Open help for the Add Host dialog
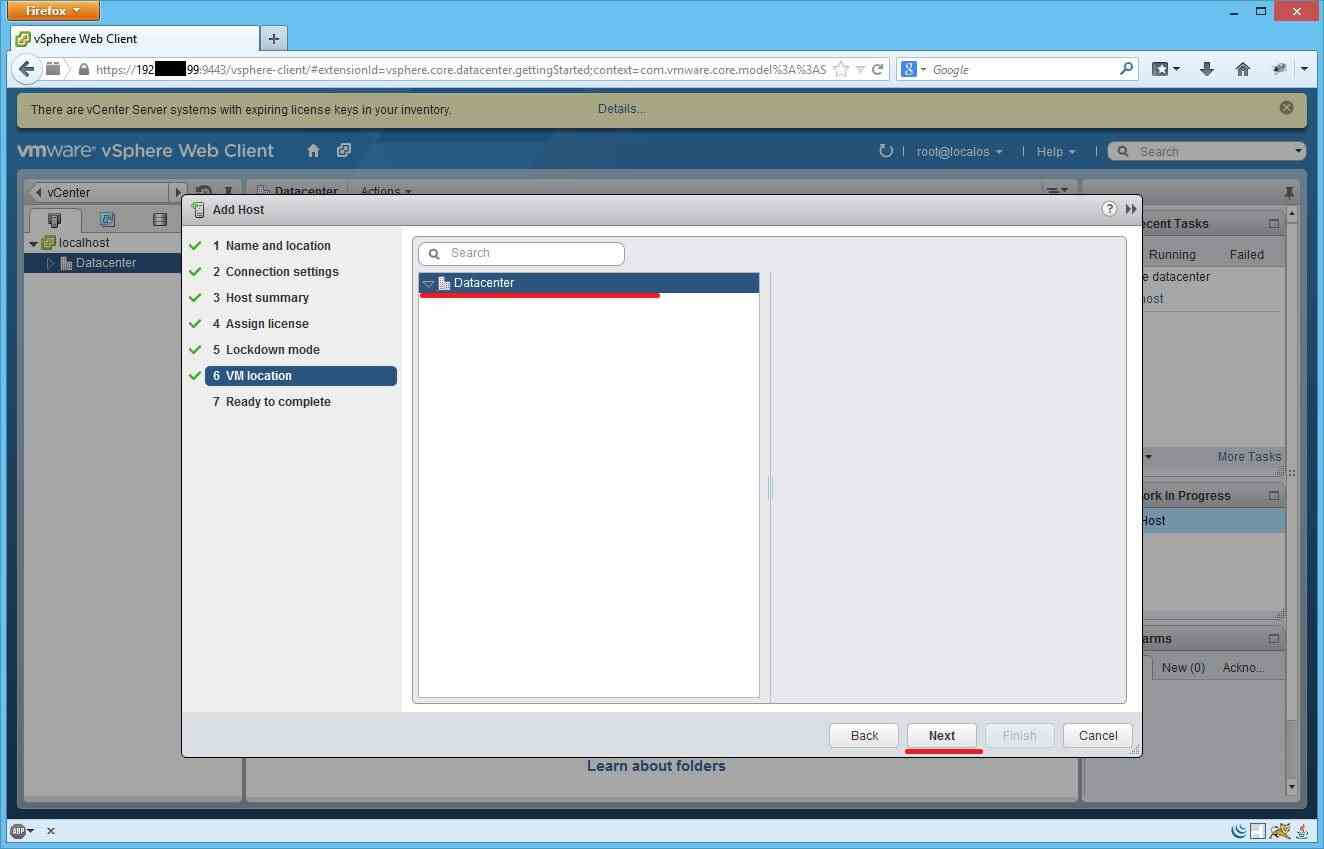This screenshot has height=849, width=1324. pos(1109,209)
